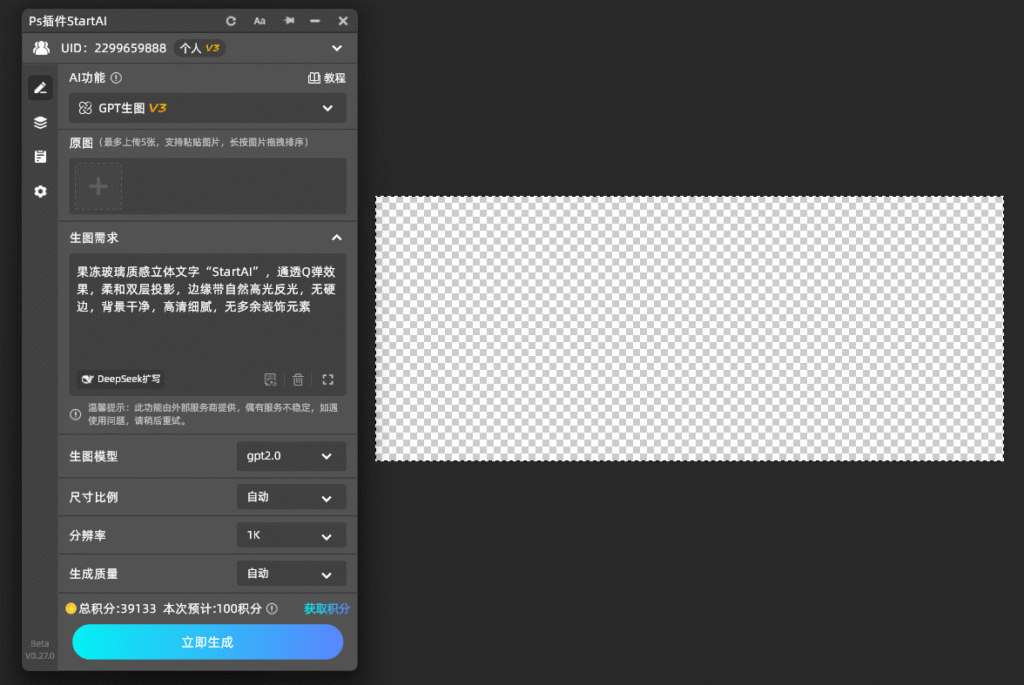Click the Beta V0.27.0 version label
This screenshot has height=685, width=1024.
pyautogui.click(x=40, y=650)
